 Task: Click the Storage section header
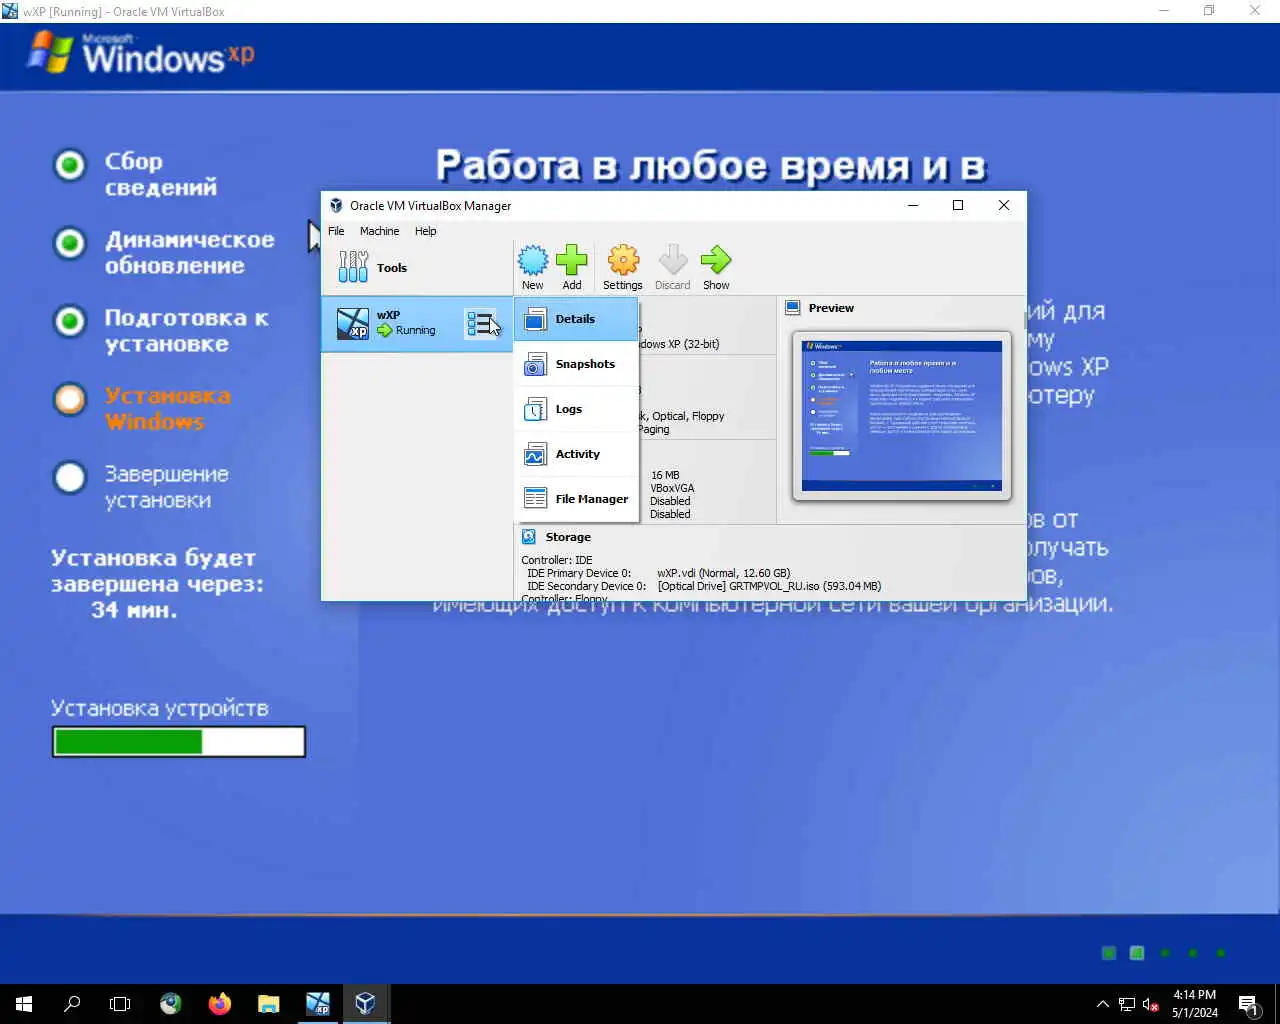click(568, 537)
